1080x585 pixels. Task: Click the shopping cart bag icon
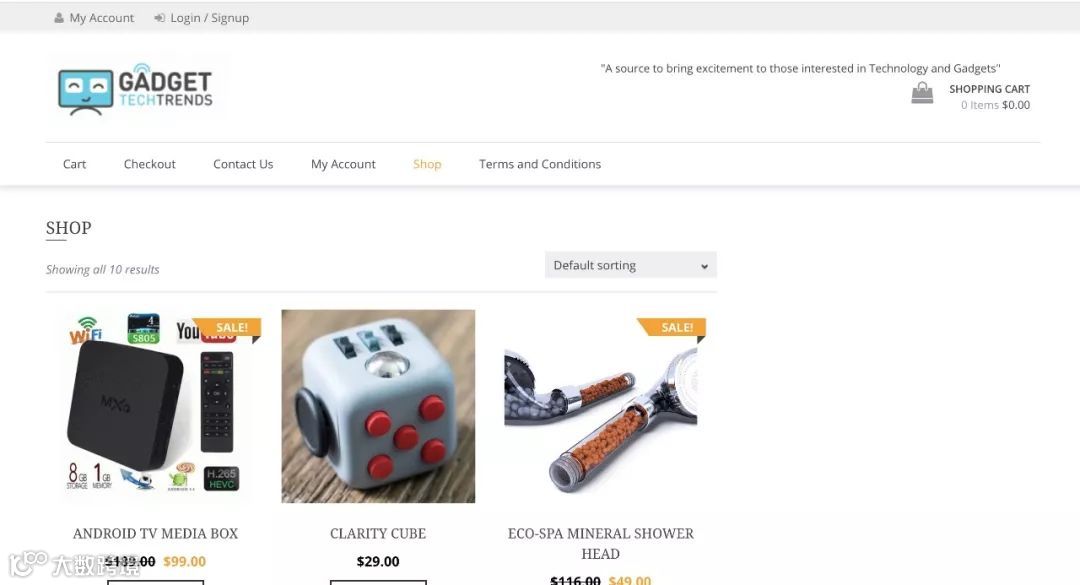click(922, 93)
